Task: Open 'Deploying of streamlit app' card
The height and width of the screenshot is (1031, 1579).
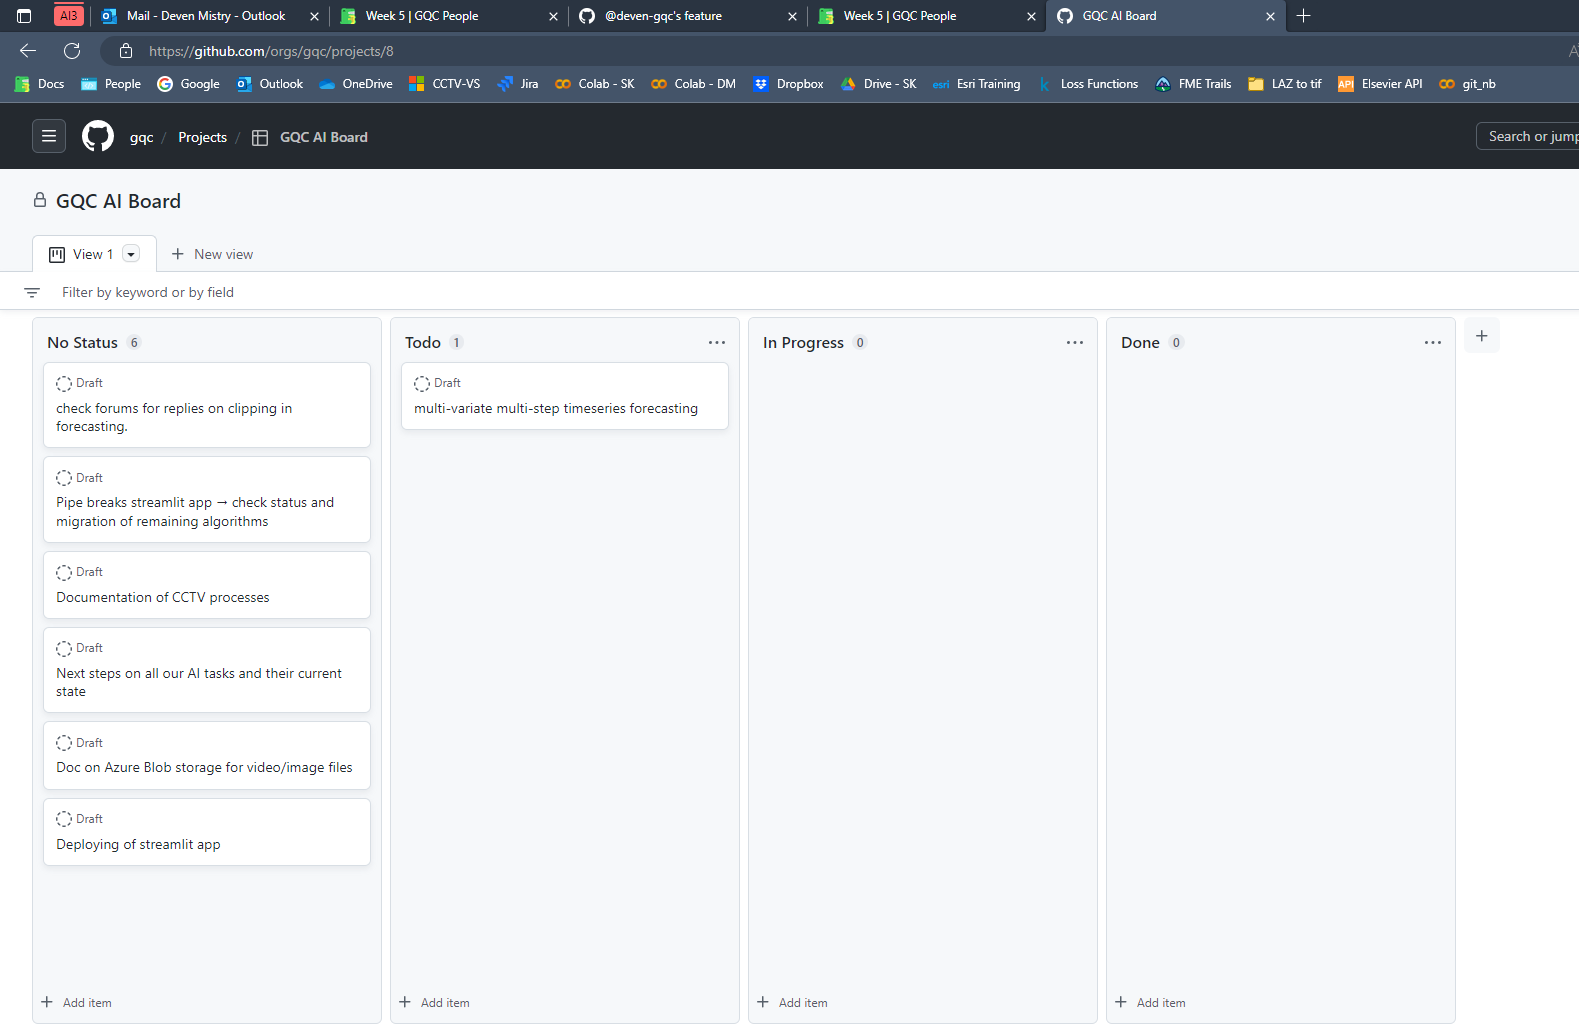Action: 207,832
